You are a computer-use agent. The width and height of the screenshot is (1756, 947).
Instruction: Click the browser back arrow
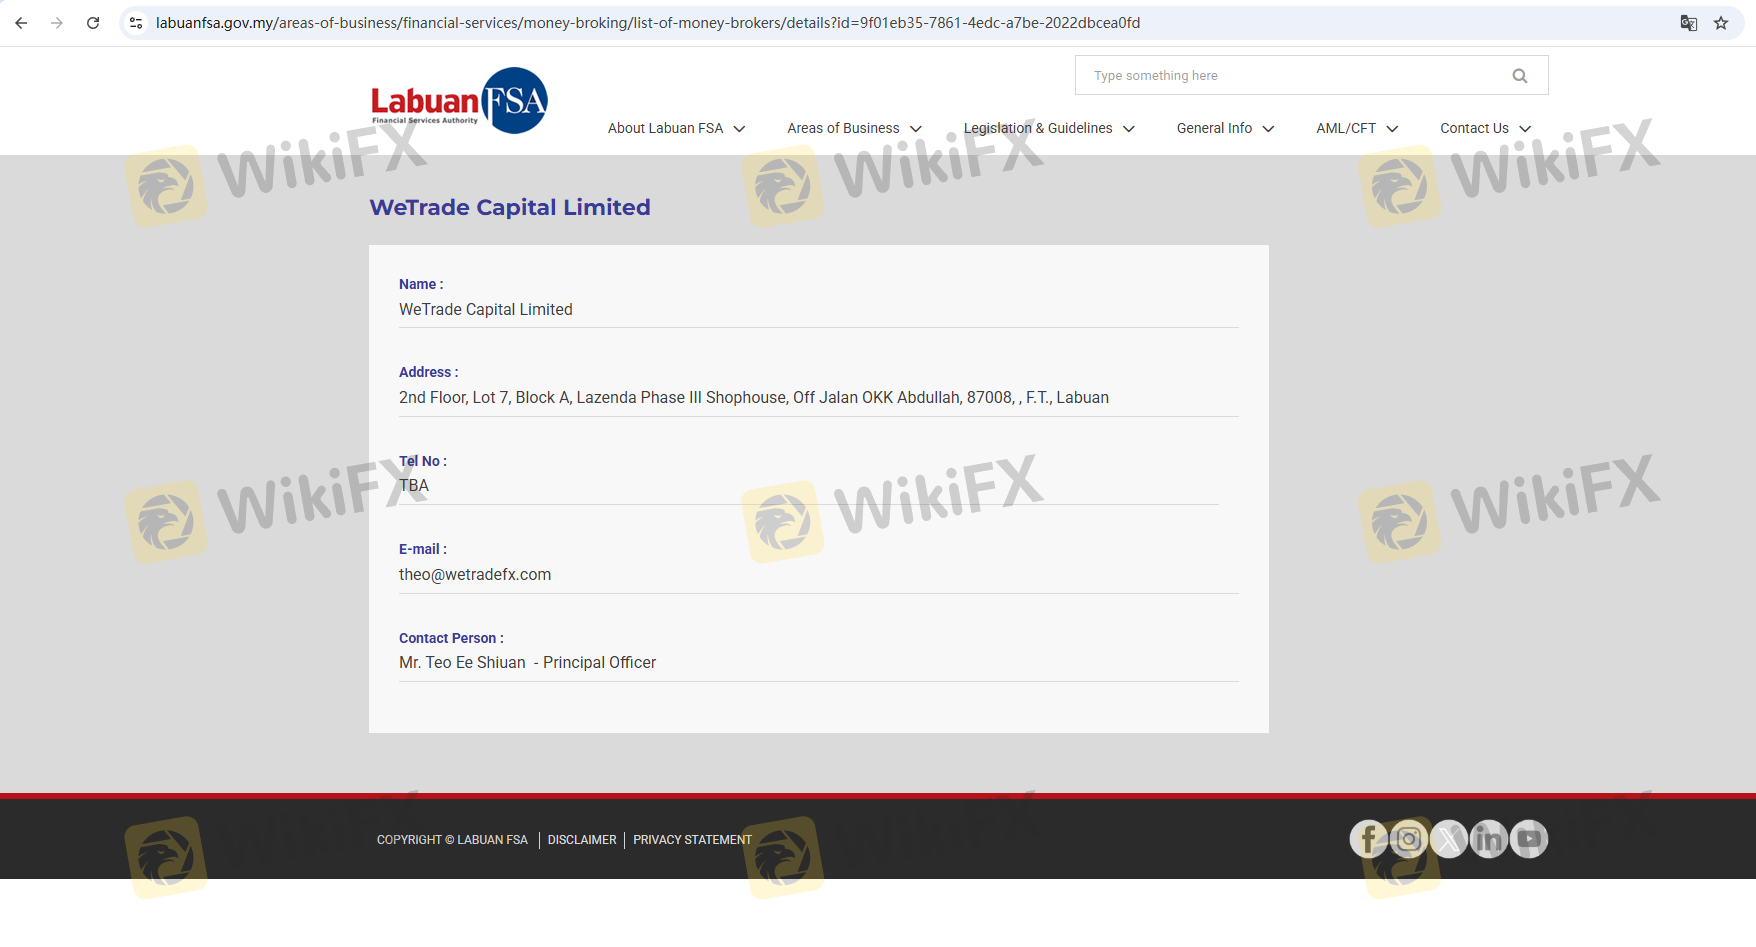tap(21, 23)
